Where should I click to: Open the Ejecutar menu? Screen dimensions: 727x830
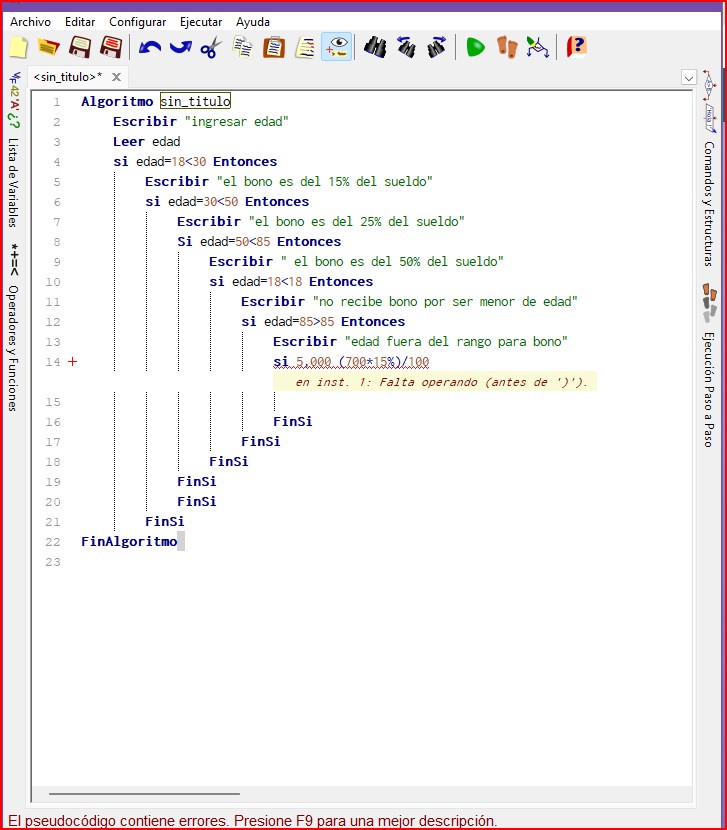201,21
